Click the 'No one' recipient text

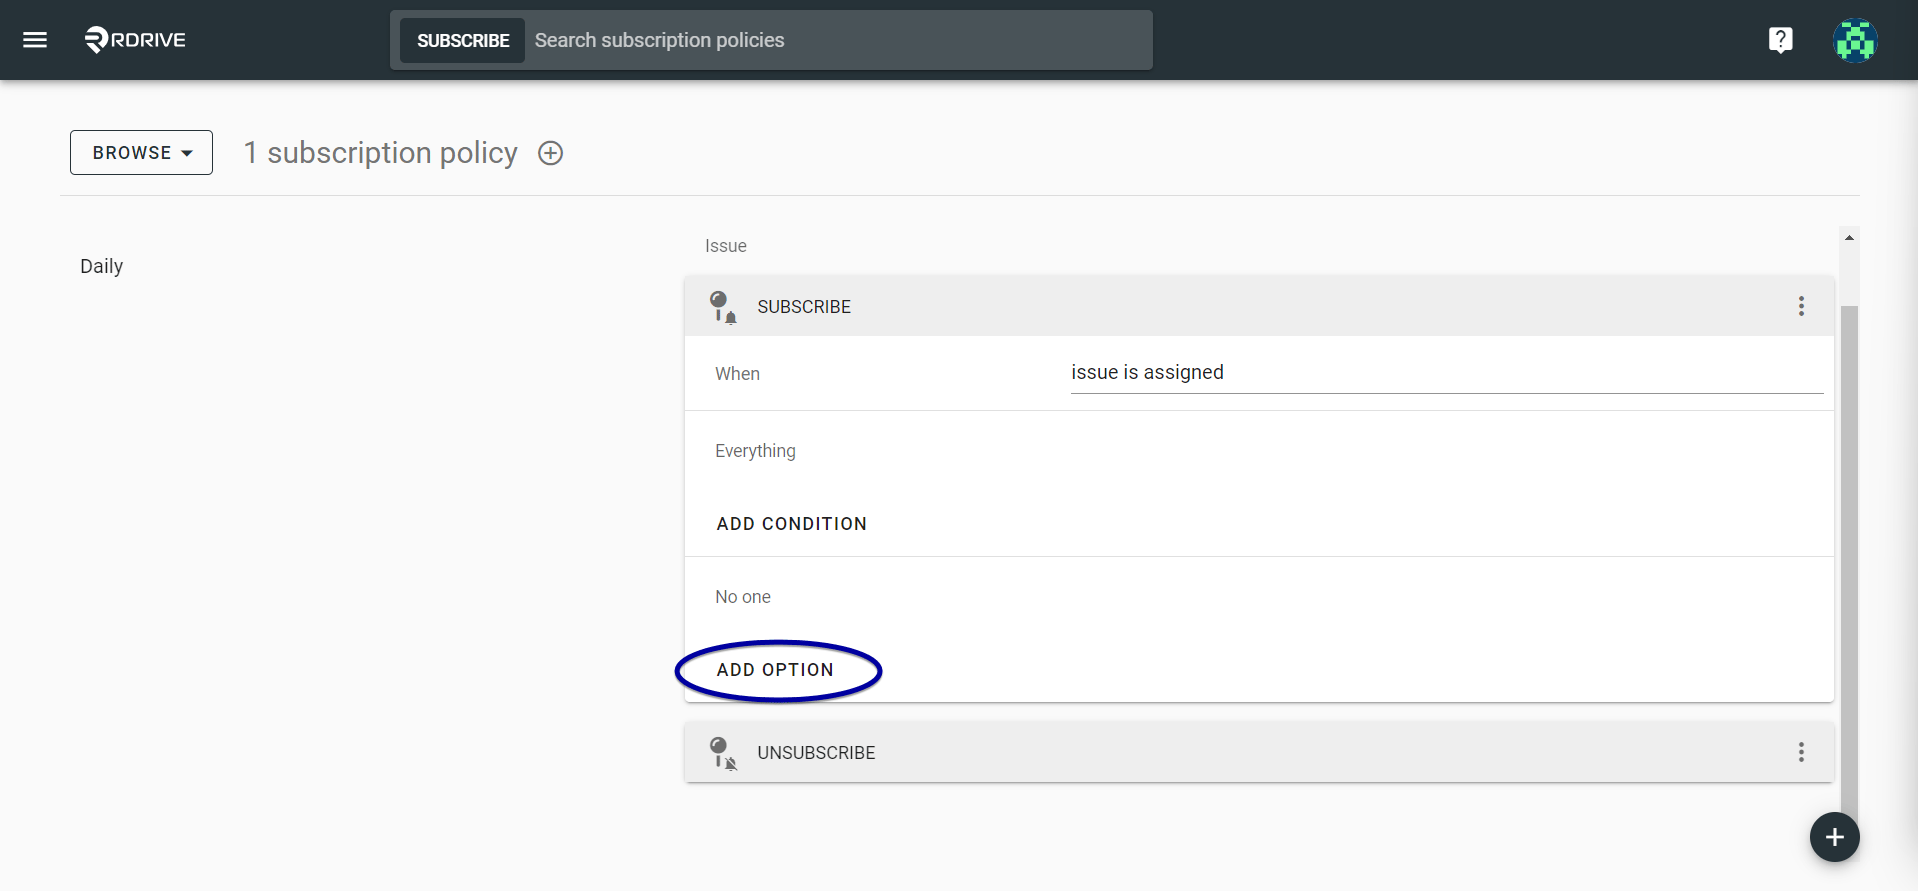(743, 597)
